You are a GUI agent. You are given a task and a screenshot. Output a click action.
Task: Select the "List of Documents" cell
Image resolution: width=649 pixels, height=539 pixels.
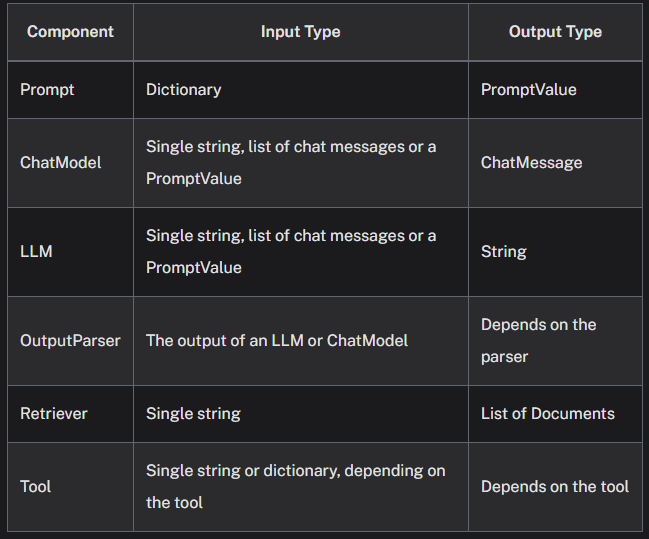pyautogui.click(x=547, y=413)
